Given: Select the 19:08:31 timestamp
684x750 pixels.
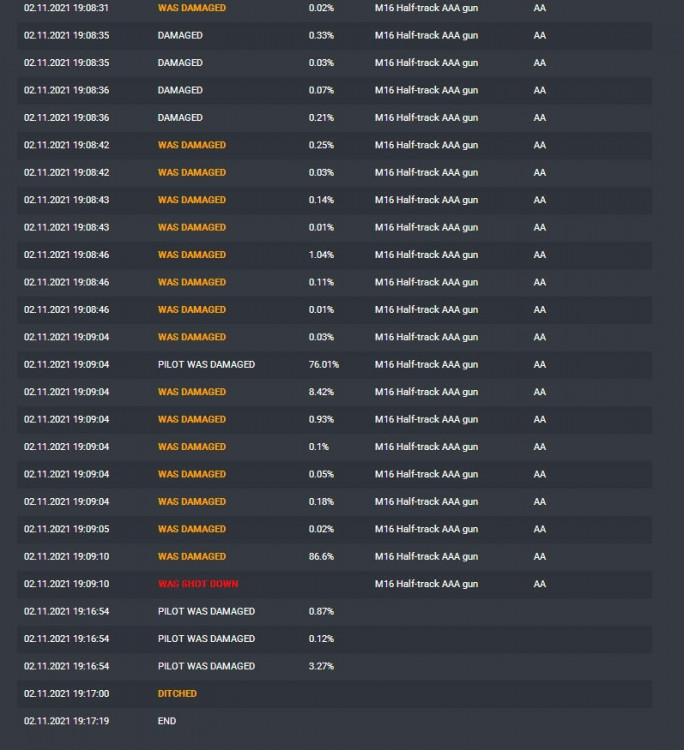Looking at the screenshot, I should click(x=66, y=8).
